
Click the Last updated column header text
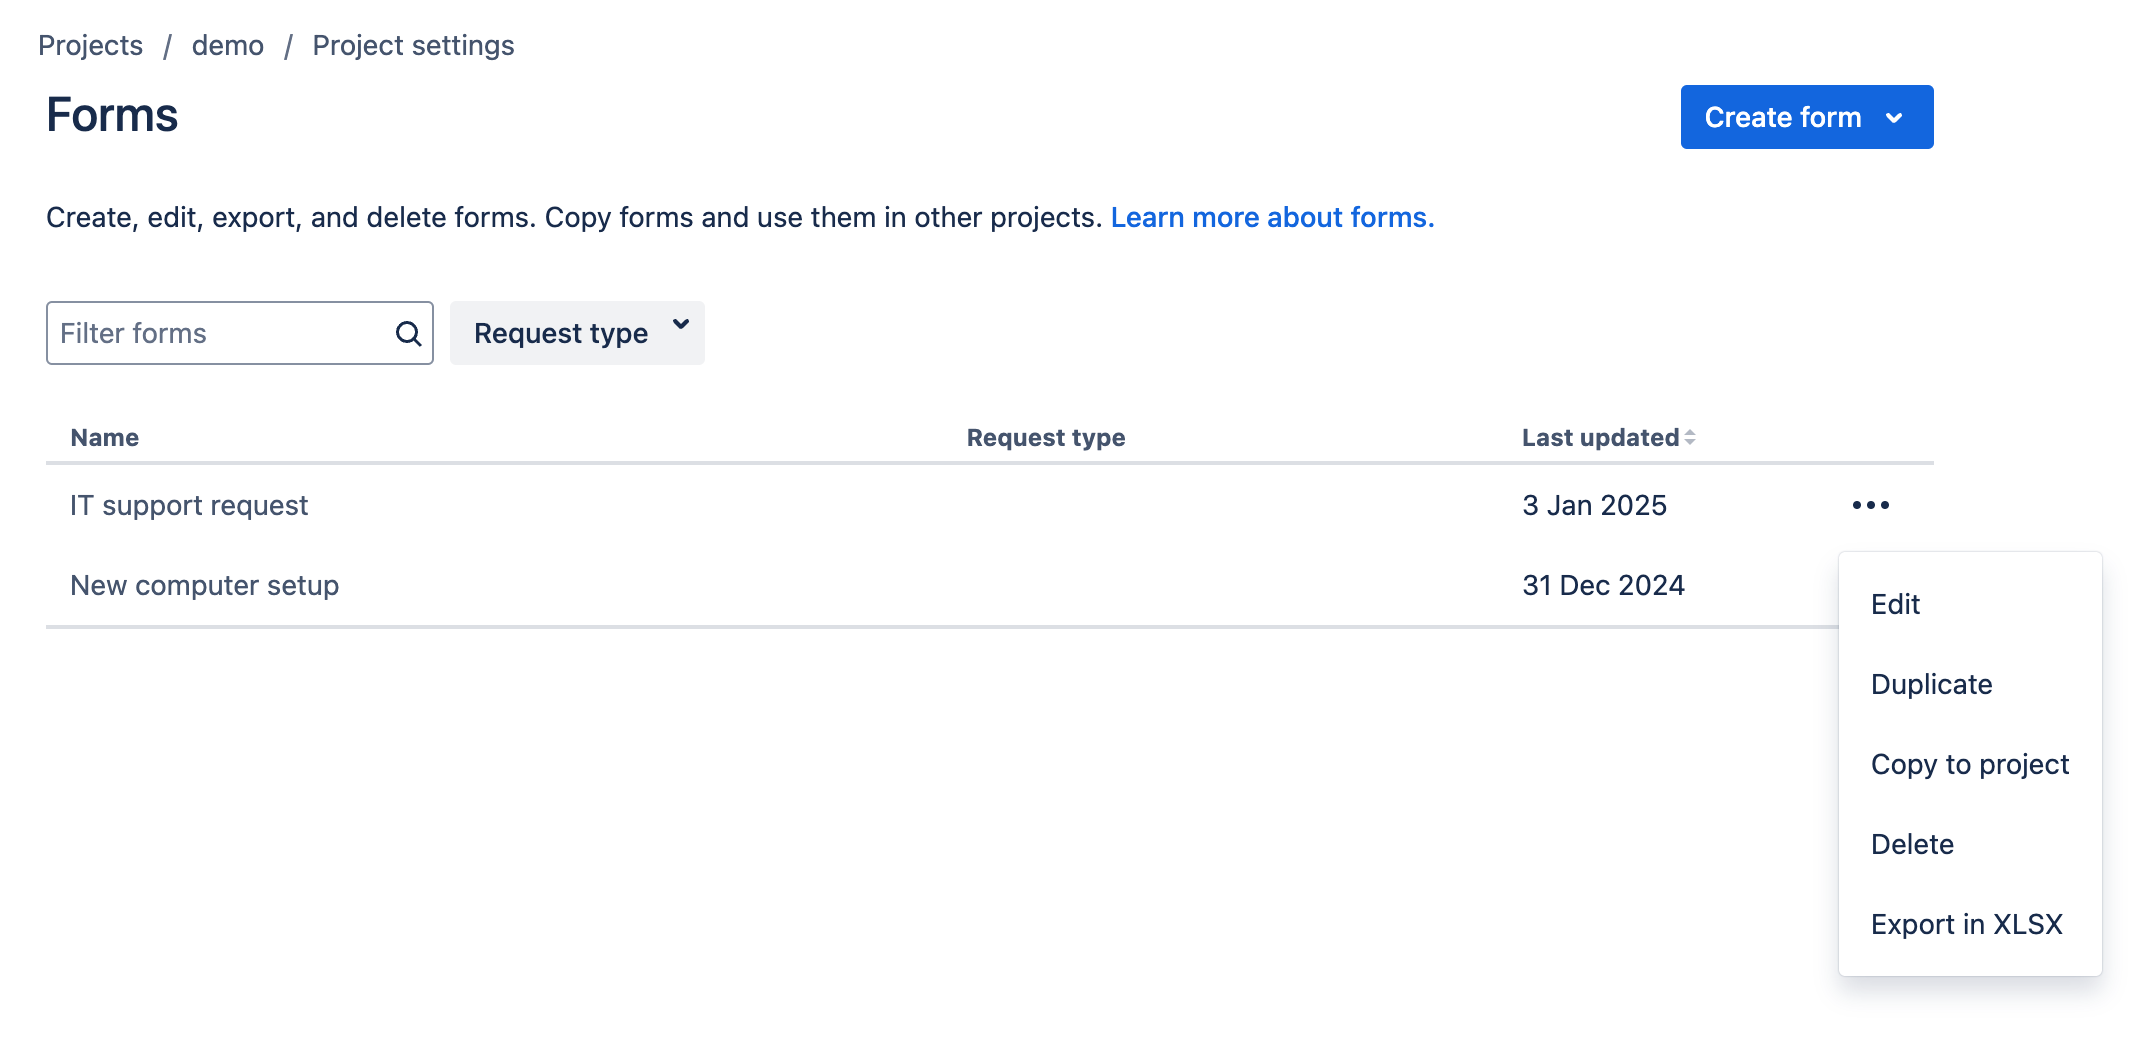click(x=1600, y=437)
